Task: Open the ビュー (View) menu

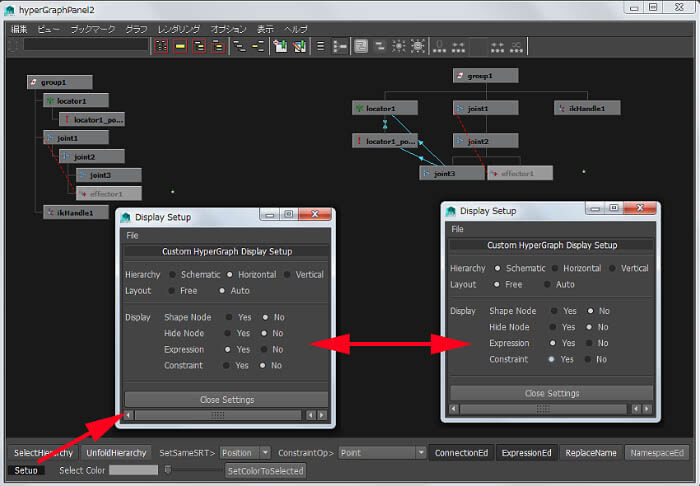Action: [48, 29]
